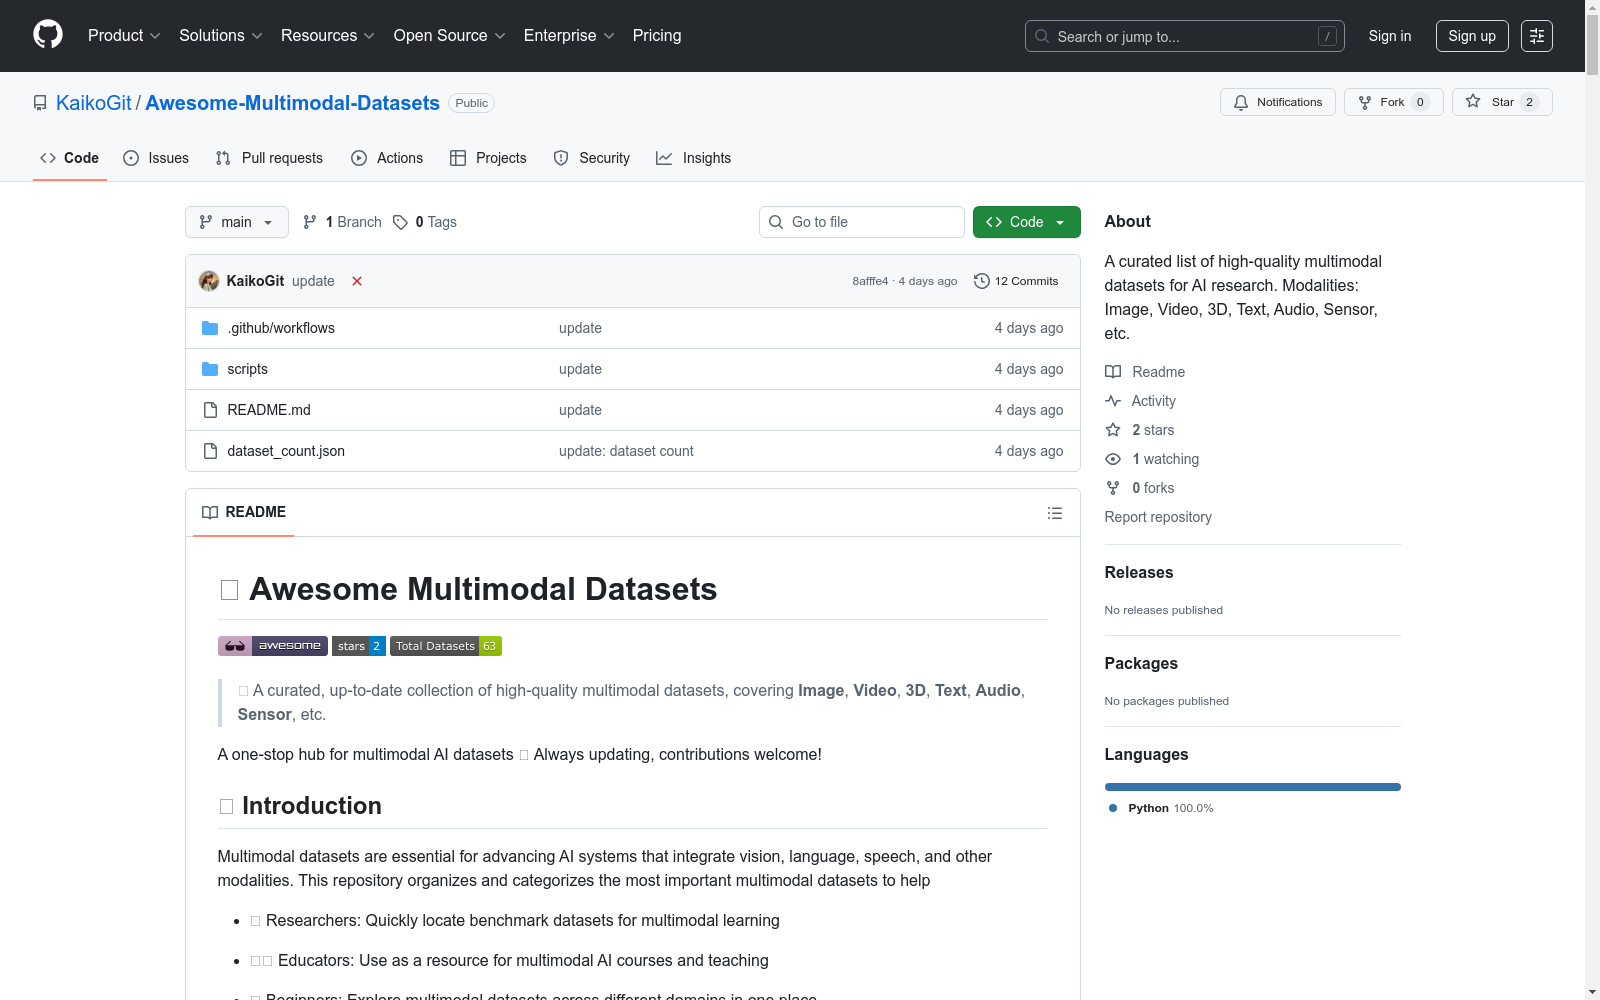Viewport: 1600px width, 1000px height.
Task: Click 0 forks link
Action: coord(1140,488)
